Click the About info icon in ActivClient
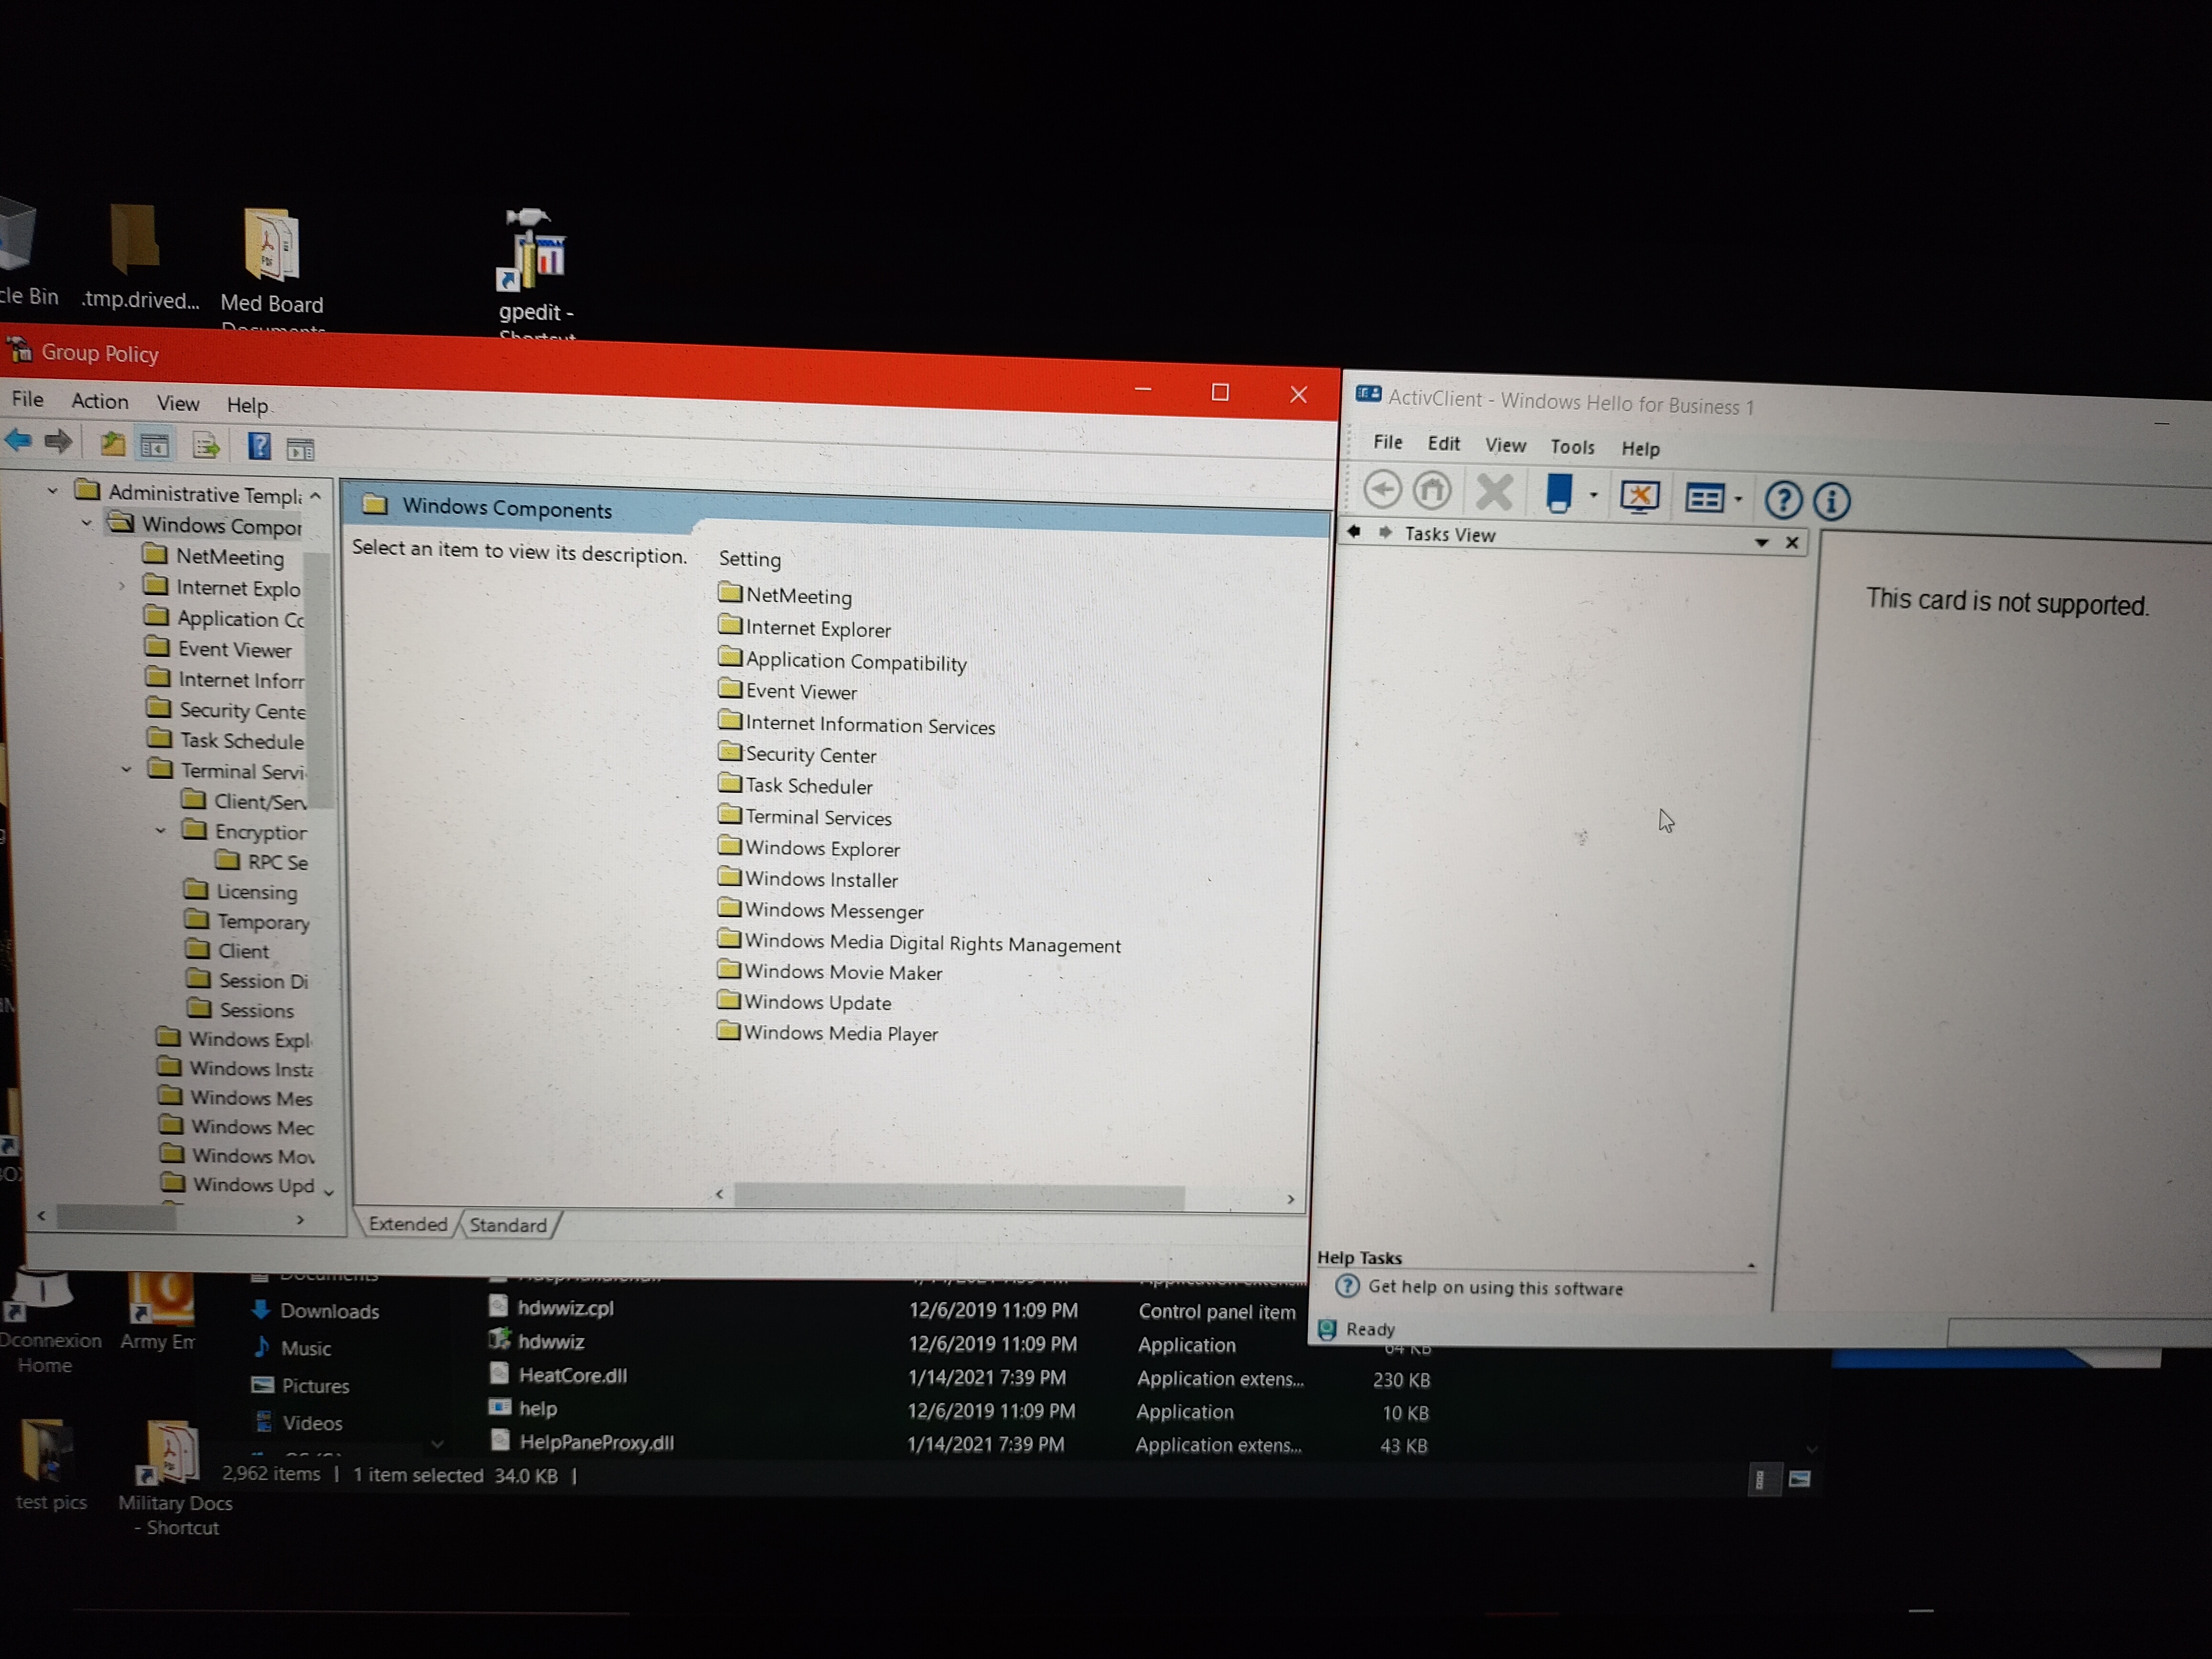The image size is (2212, 1659). (1831, 501)
